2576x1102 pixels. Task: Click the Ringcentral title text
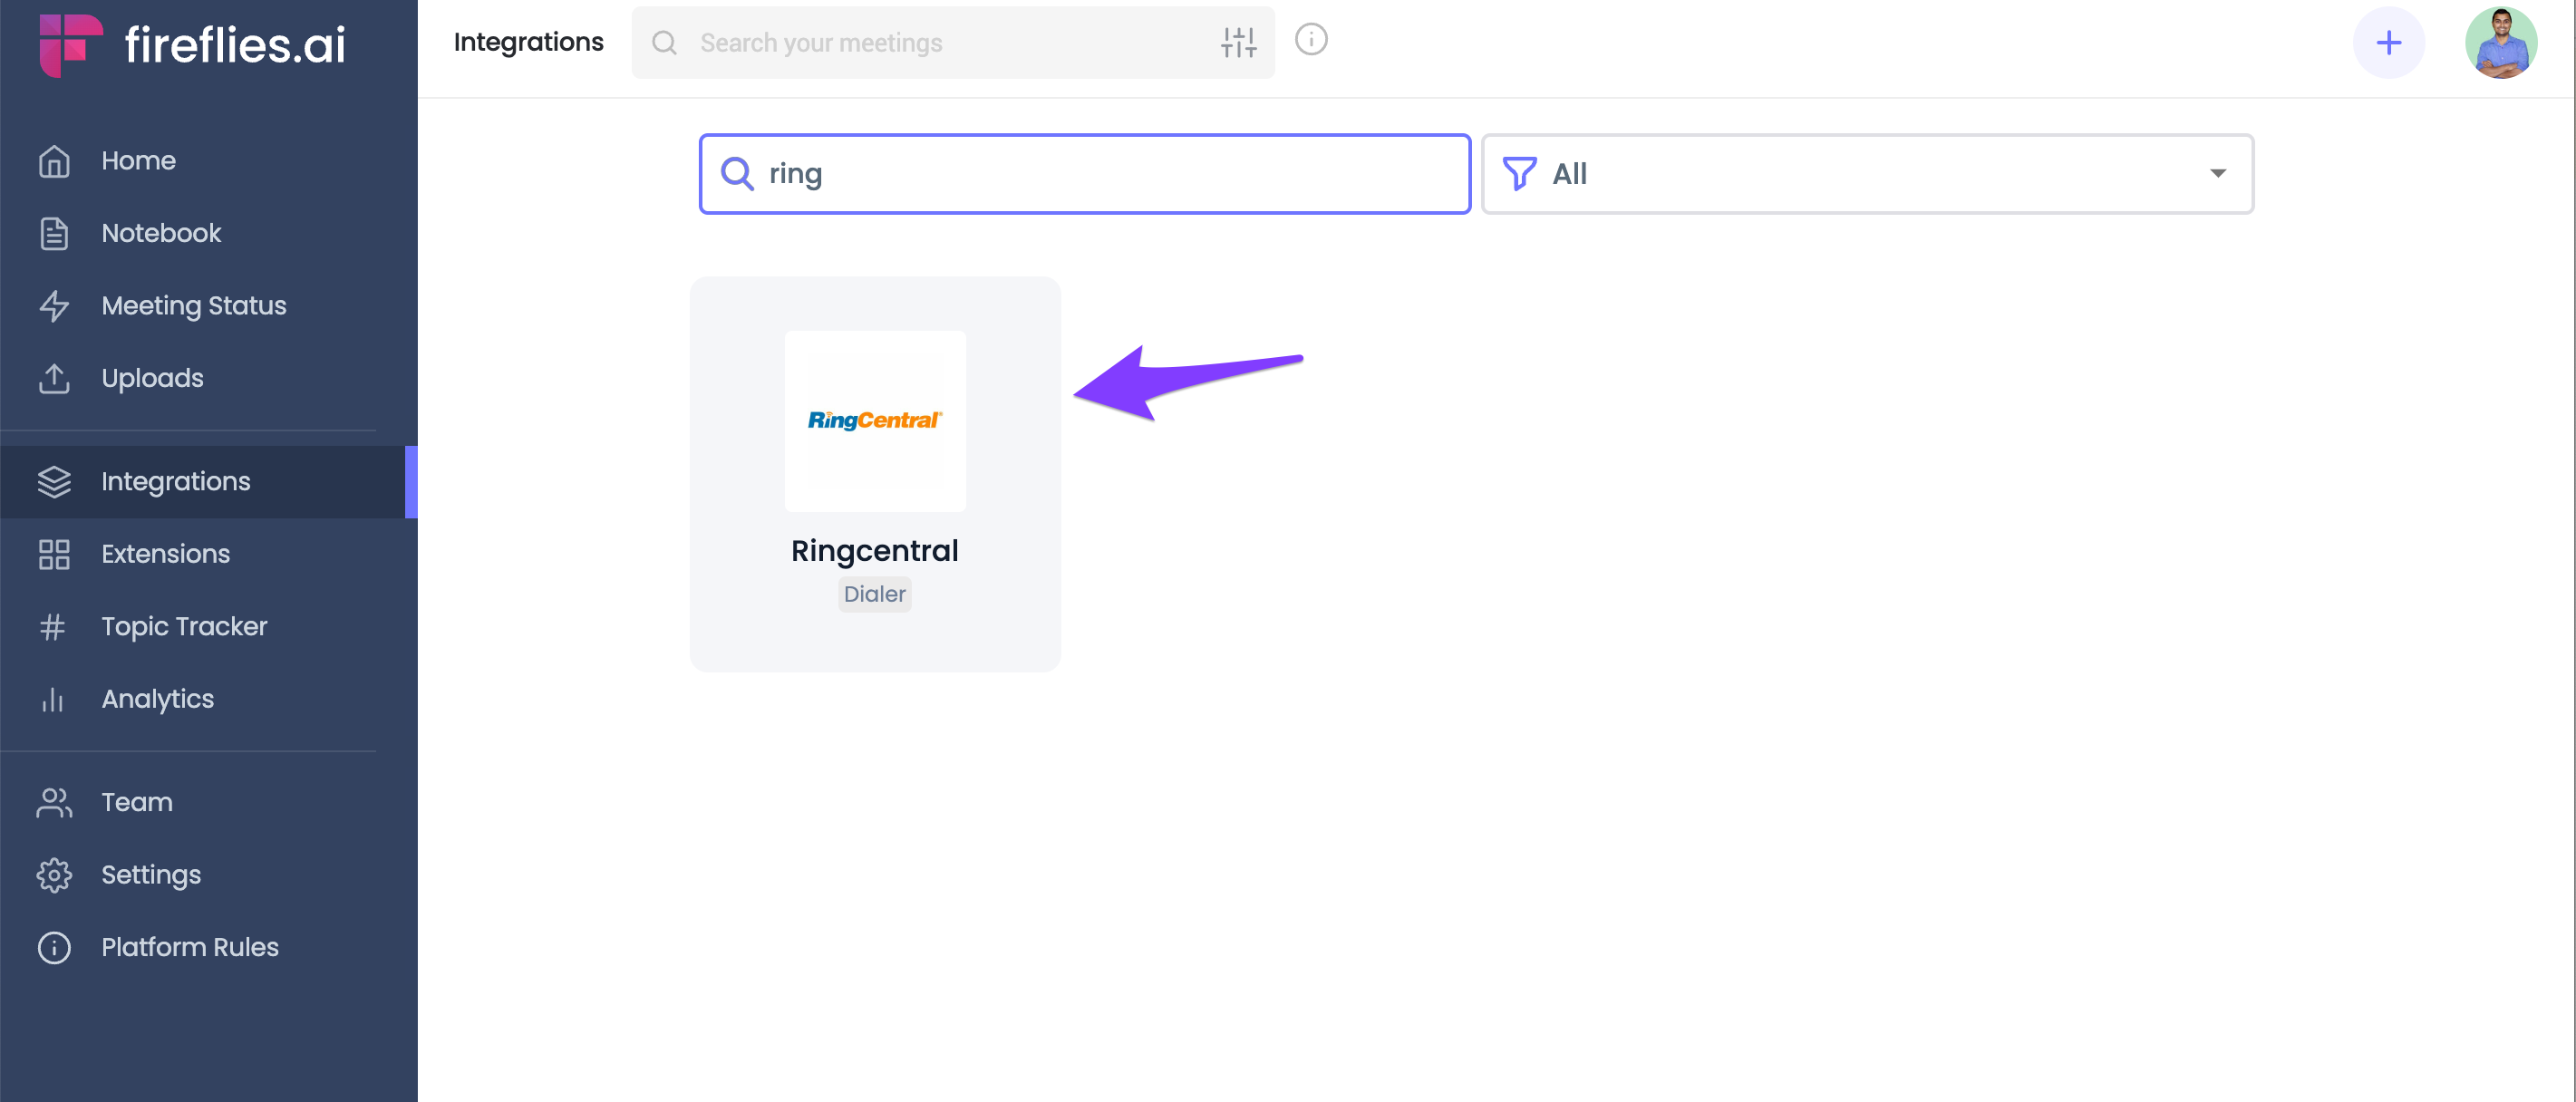875,551
